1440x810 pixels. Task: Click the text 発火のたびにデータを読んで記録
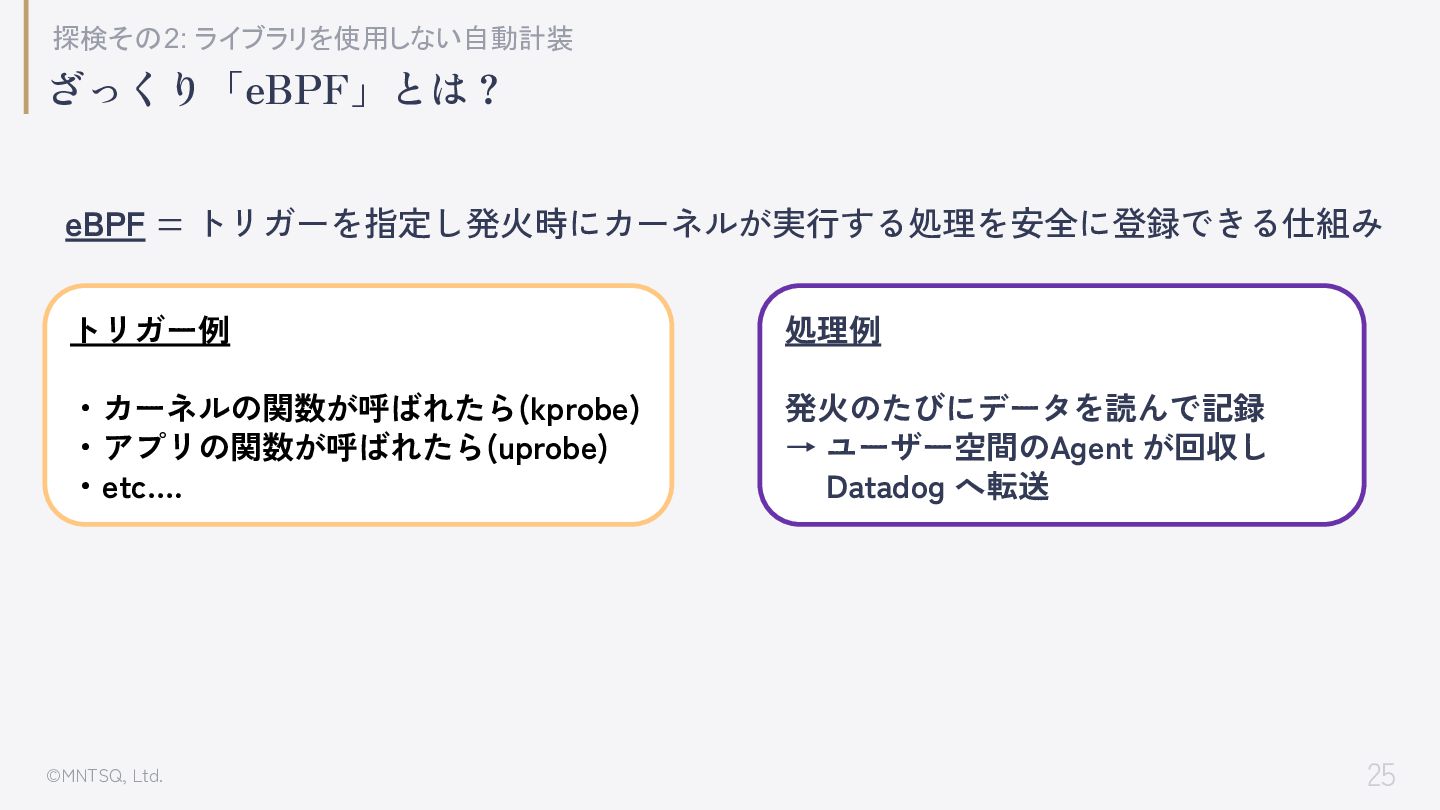point(1025,408)
